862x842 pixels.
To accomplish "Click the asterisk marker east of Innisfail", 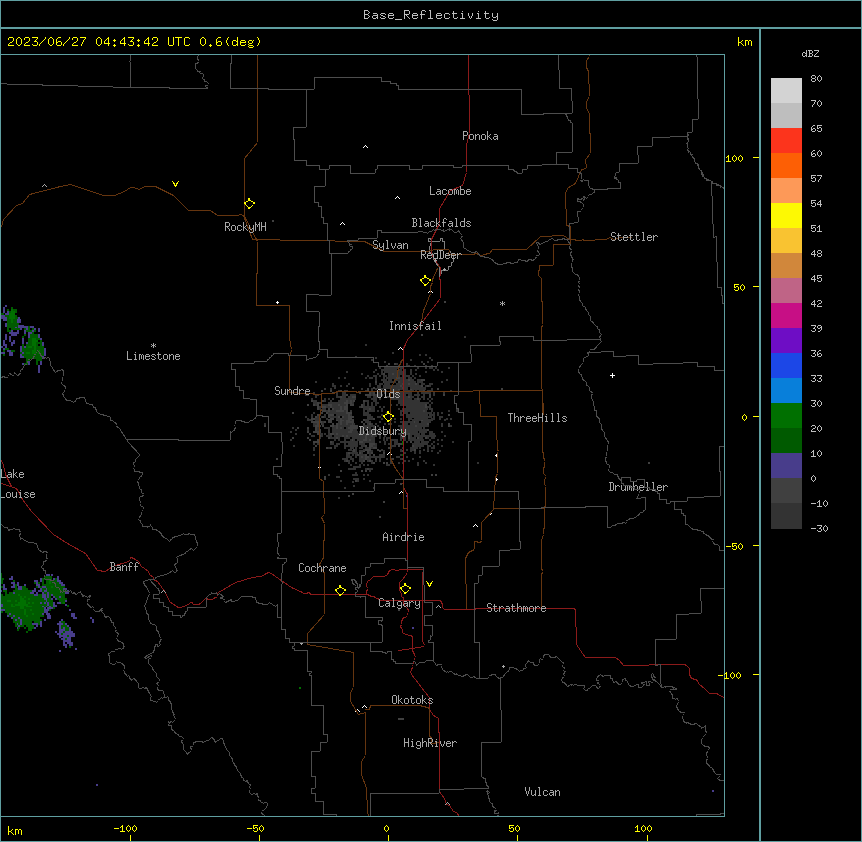I will [502, 303].
